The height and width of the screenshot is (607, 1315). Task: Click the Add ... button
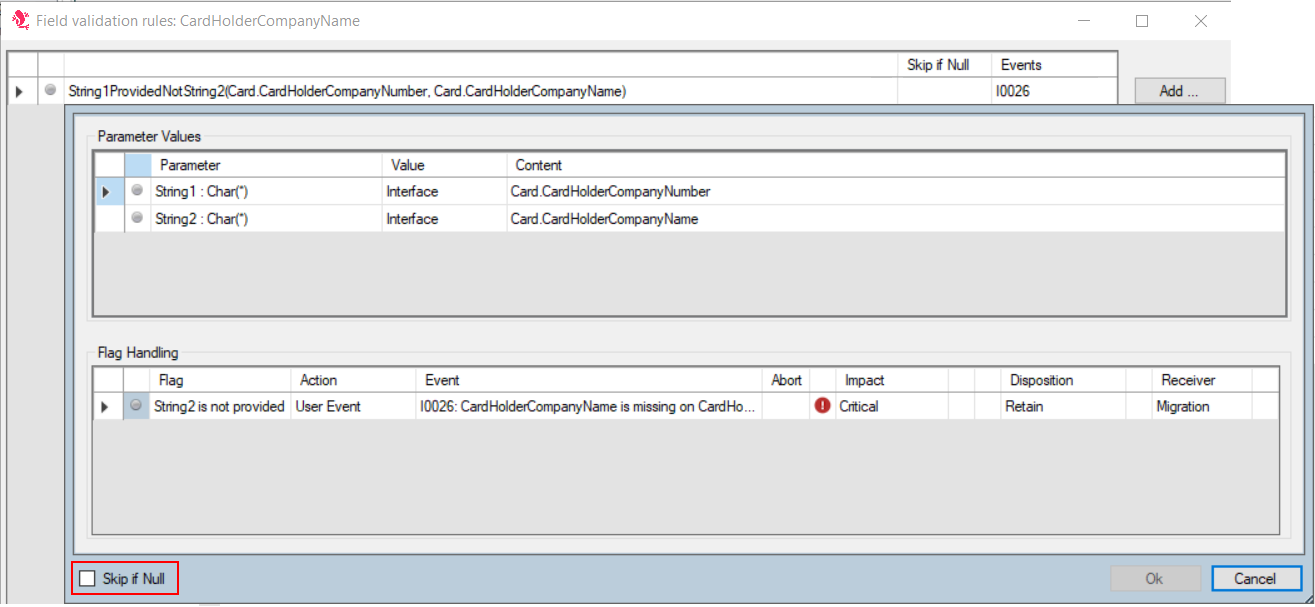coord(1180,91)
